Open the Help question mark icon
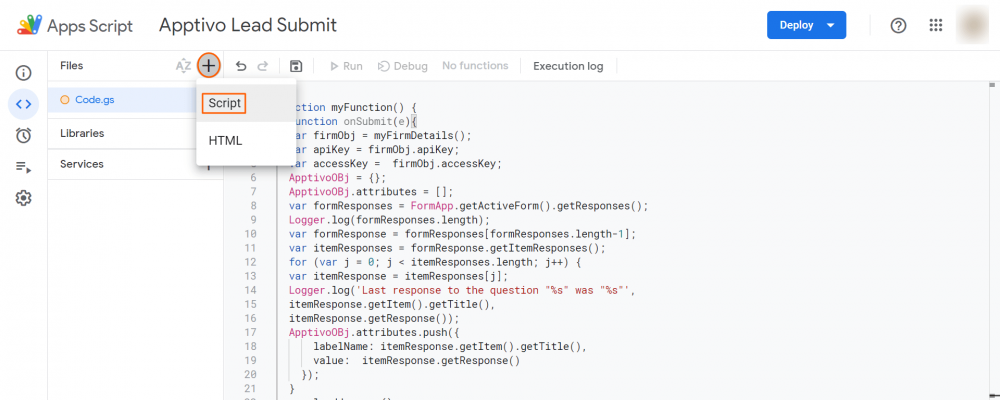1000x400 pixels. 898,25
